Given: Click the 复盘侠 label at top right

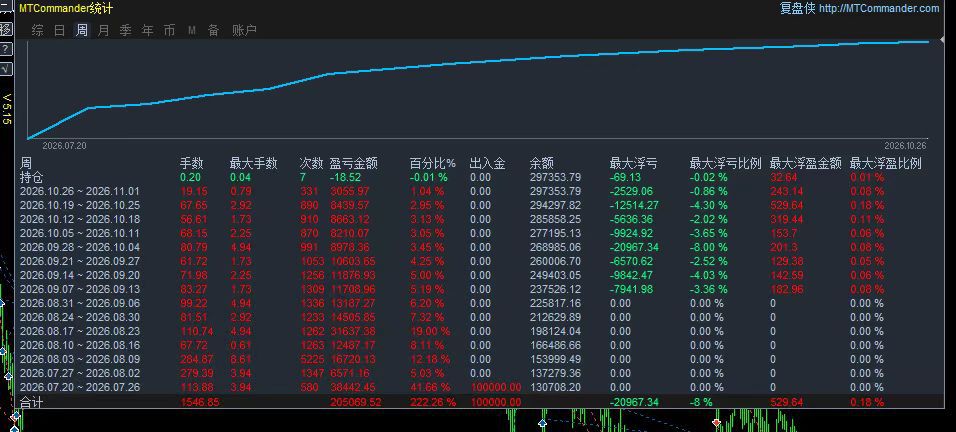Looking at the screenshot, I should coord(797,9).
